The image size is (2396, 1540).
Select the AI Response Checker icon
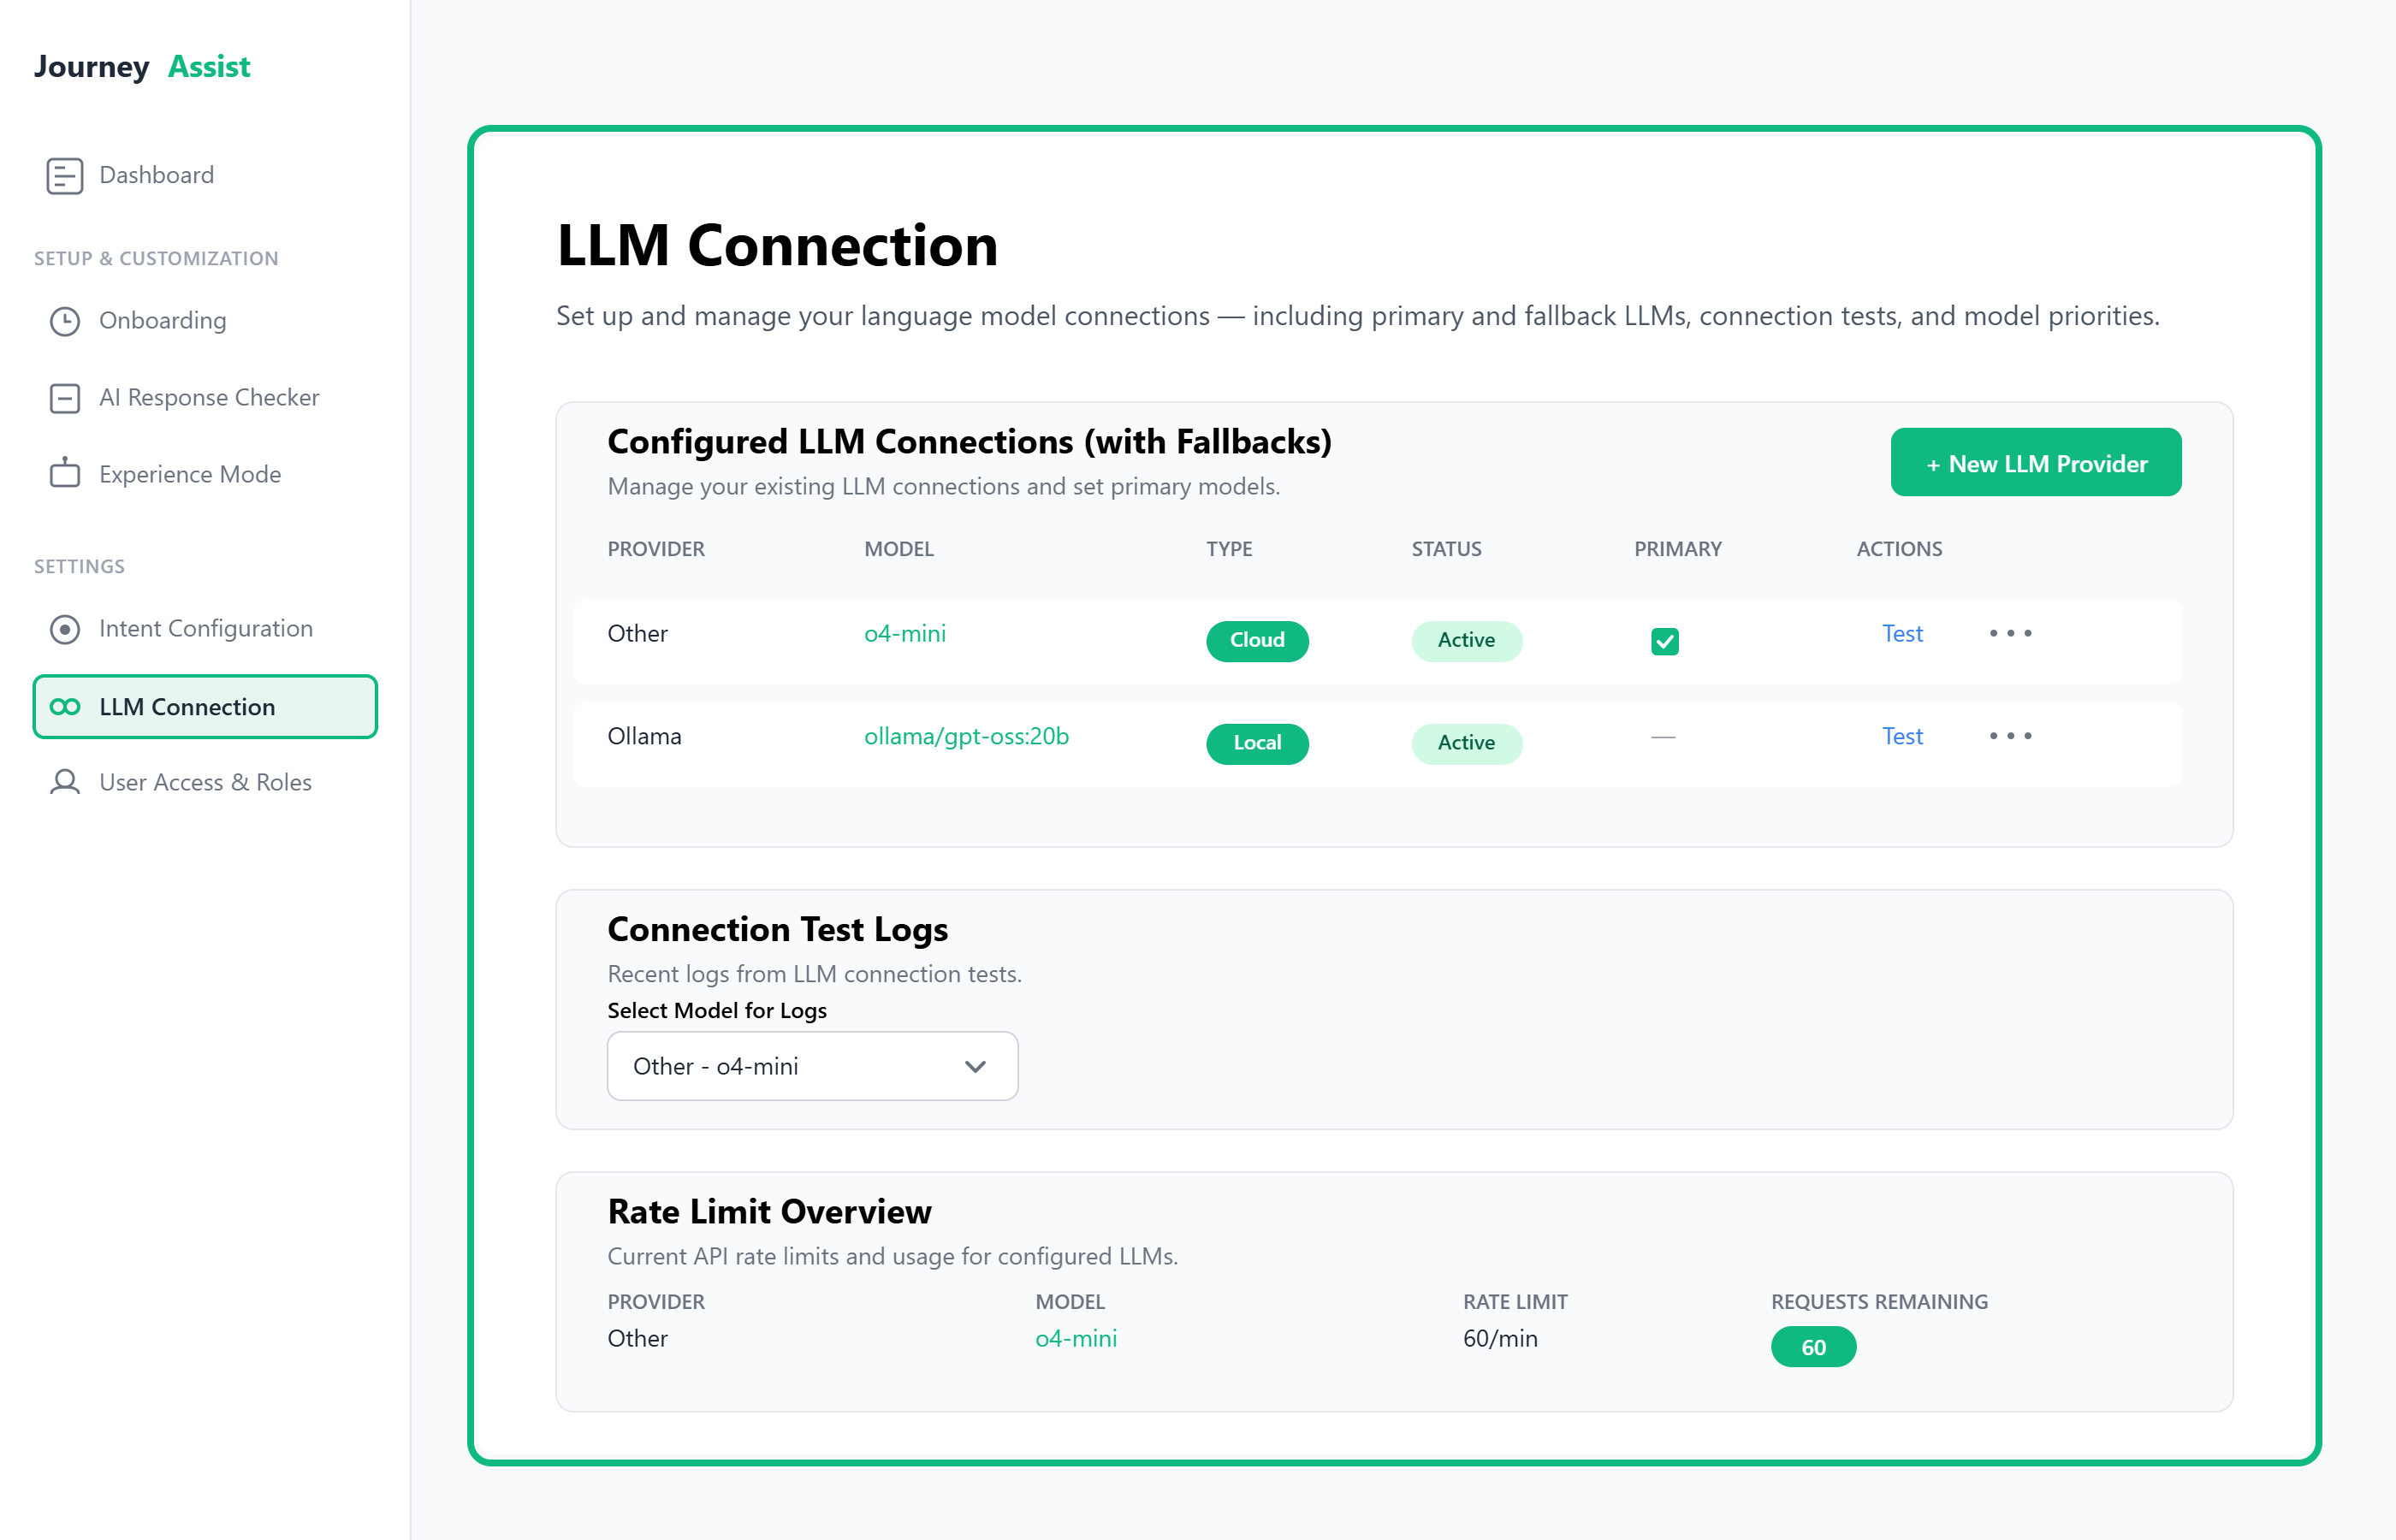click(64, 398)
